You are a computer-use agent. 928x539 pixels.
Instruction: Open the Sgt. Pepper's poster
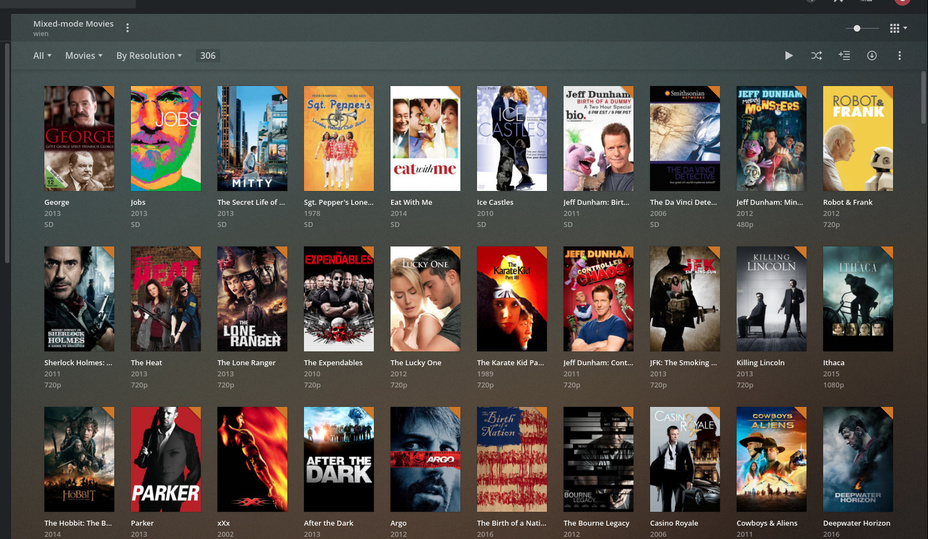[339, 138]
